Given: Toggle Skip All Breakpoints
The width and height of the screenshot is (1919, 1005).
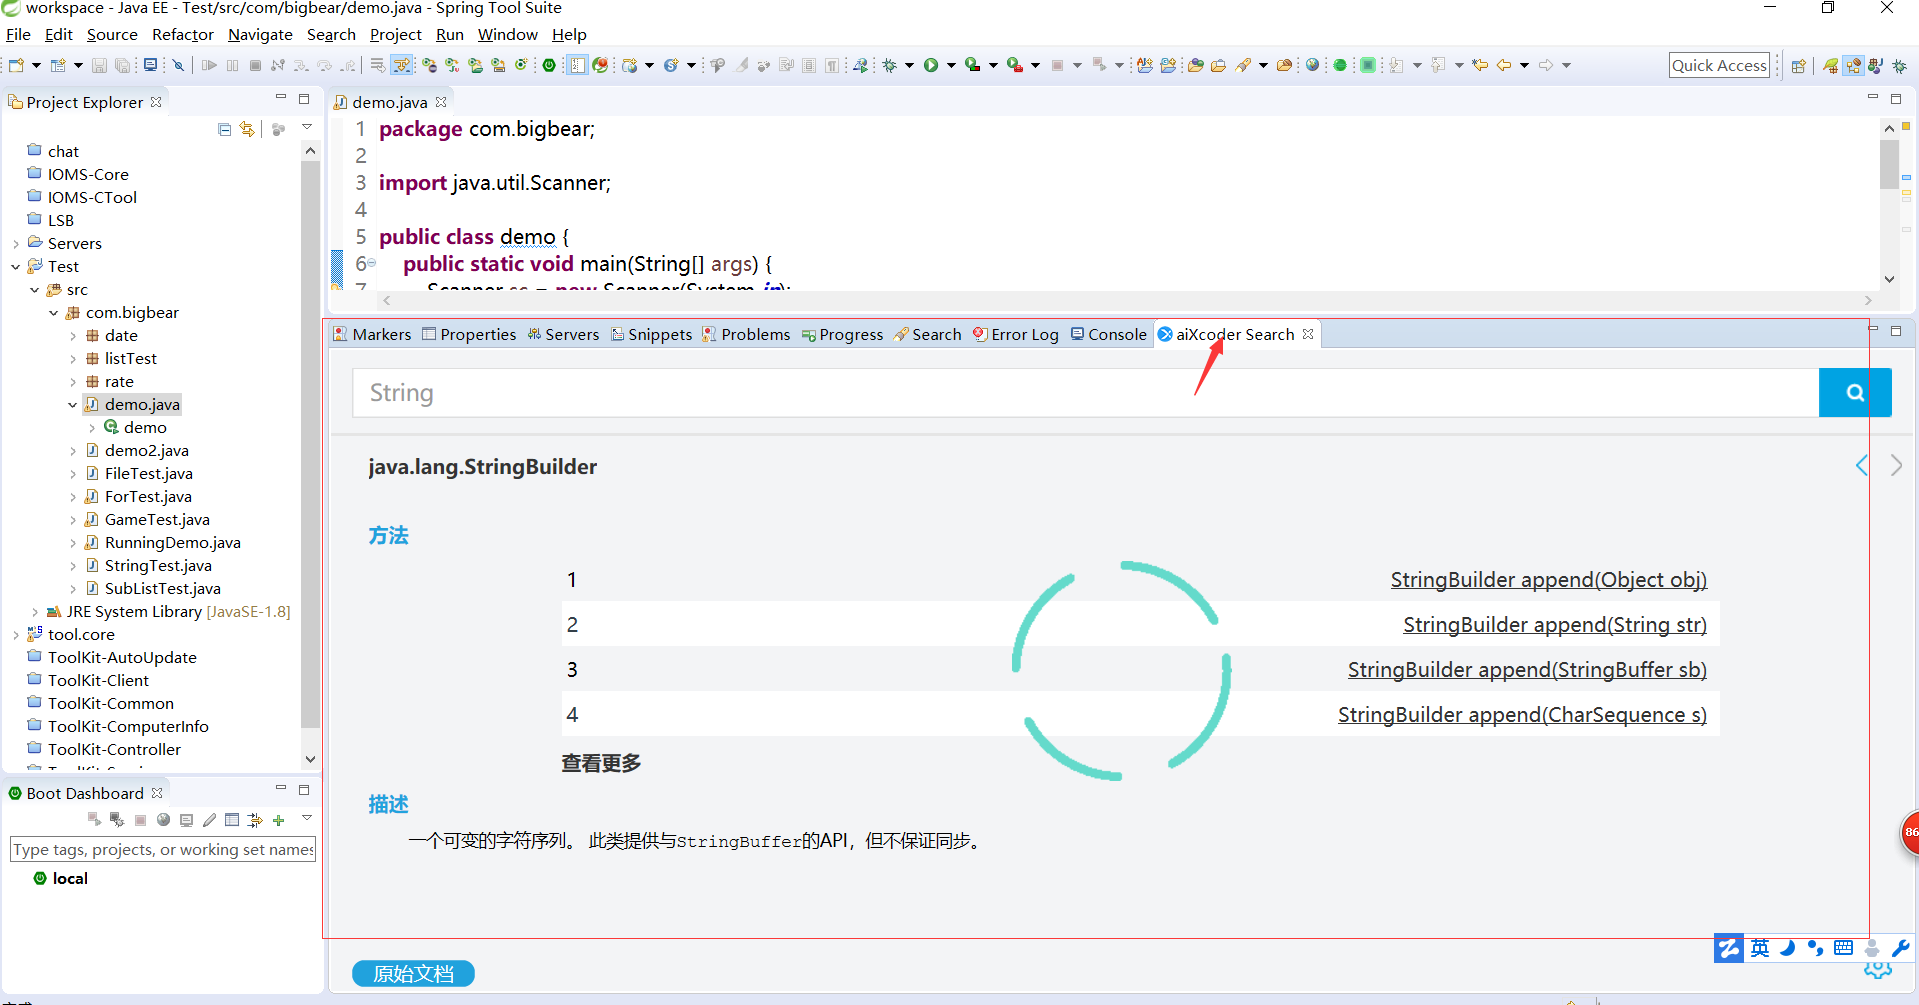Looking at the screenshot, I should [x=177, y=64].
